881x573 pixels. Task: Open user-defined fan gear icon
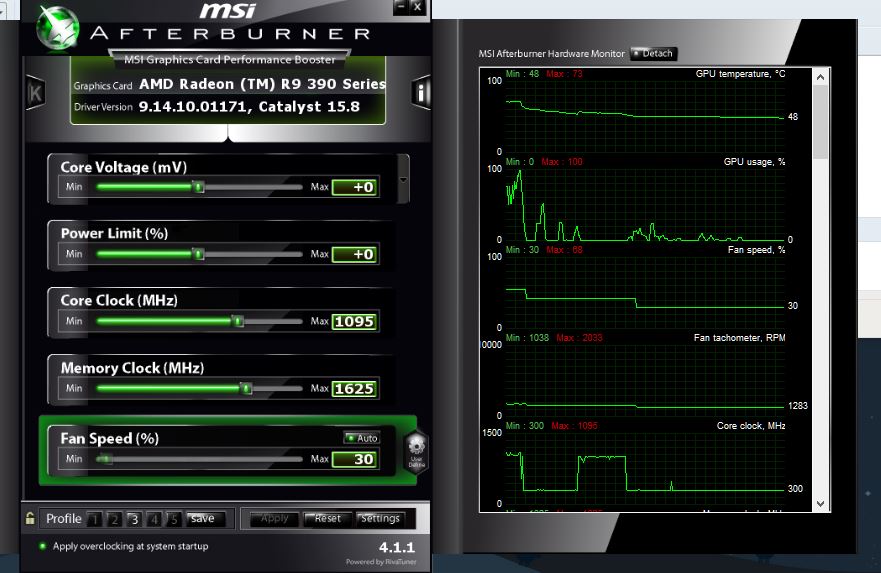tap(416, 452)
